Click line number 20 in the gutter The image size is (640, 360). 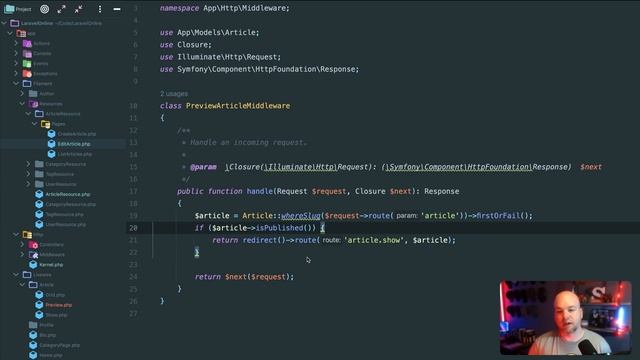coord(133,228)
